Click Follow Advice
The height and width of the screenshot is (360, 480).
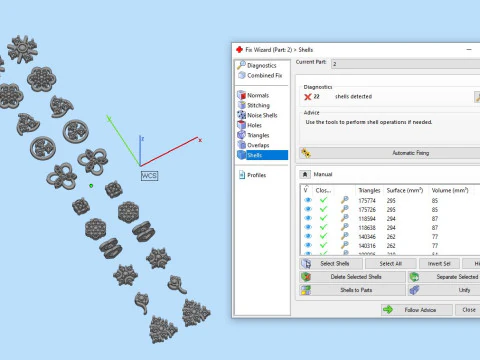[x=417, y=310]
